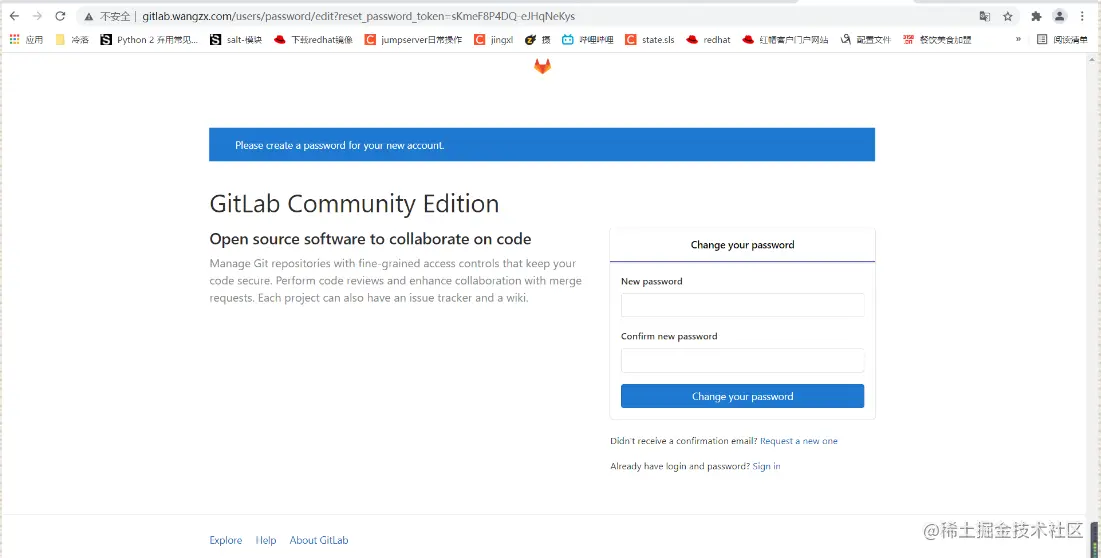Screen dimensions: 1101x558
Task: Expand the hidden bookmarks chevron
Action: coord(1018,39)
